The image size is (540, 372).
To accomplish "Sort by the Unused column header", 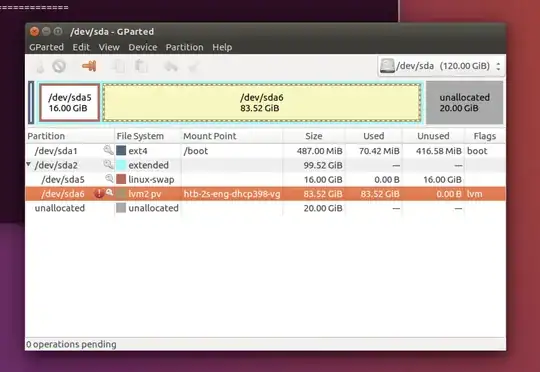I will pos(433,136).
